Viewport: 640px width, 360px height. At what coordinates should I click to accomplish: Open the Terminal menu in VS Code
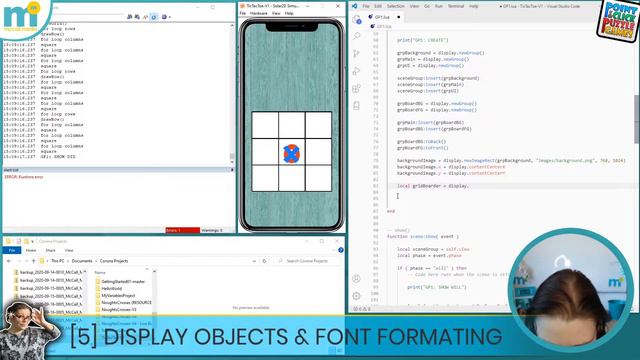point(456,6)
